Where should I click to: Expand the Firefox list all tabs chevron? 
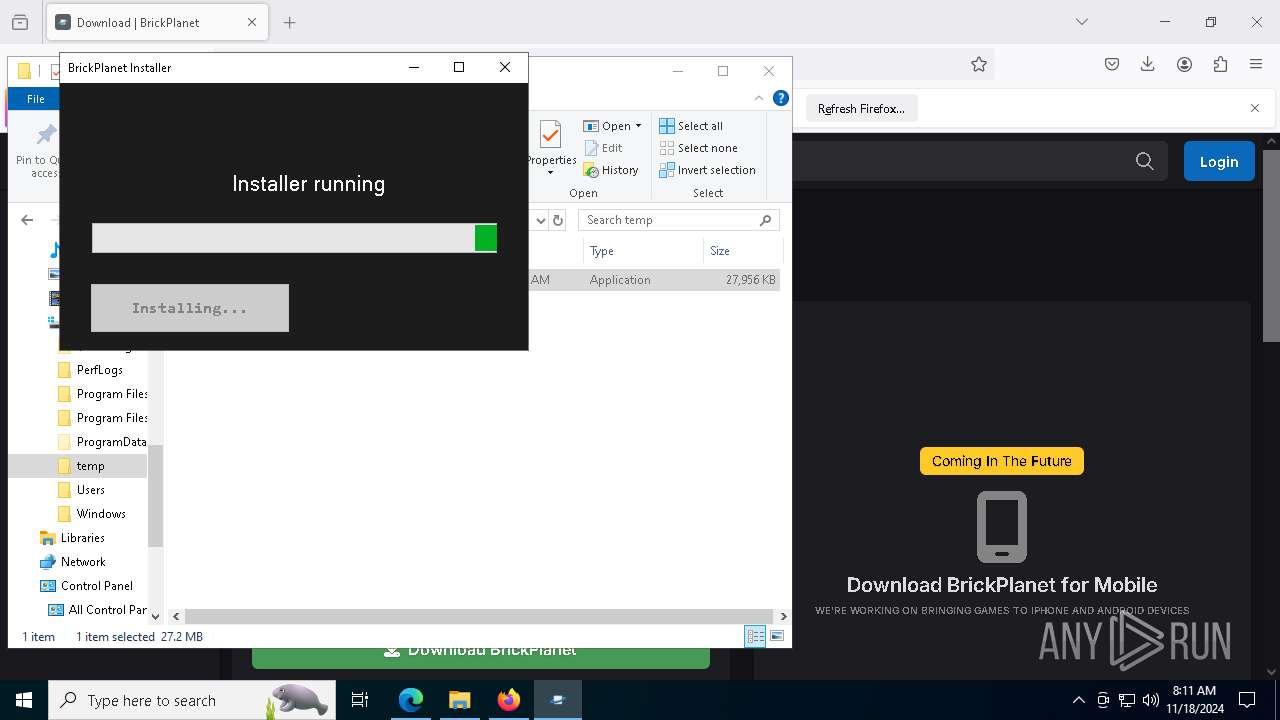[x=1081, y=22]
